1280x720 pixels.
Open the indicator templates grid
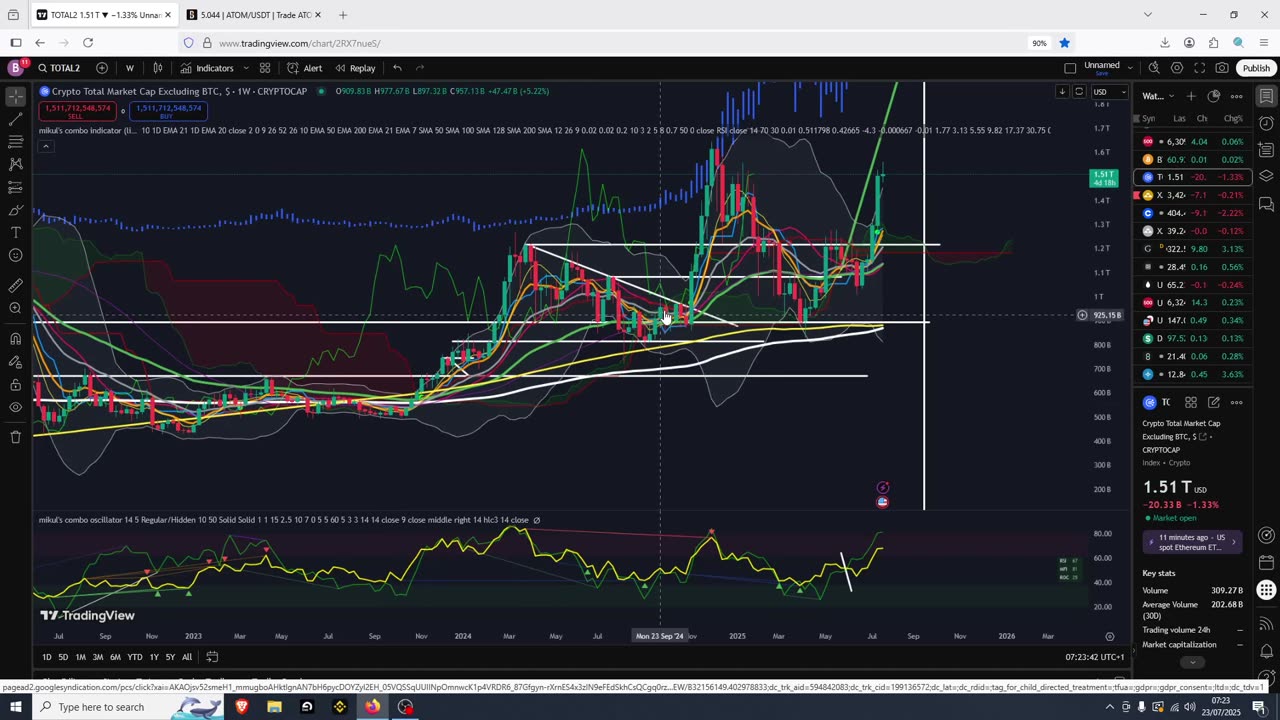[265, 68]
